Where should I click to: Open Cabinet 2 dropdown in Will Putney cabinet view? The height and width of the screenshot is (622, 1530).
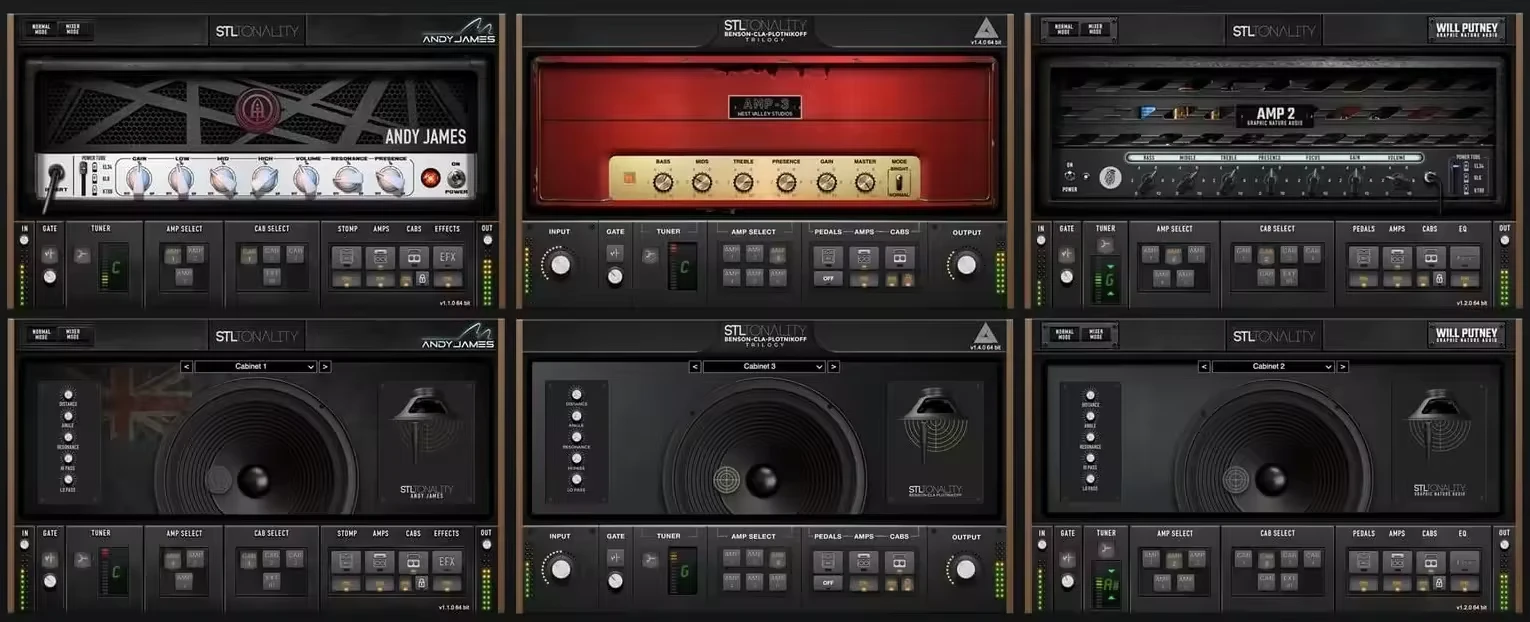pos(1273,367)
